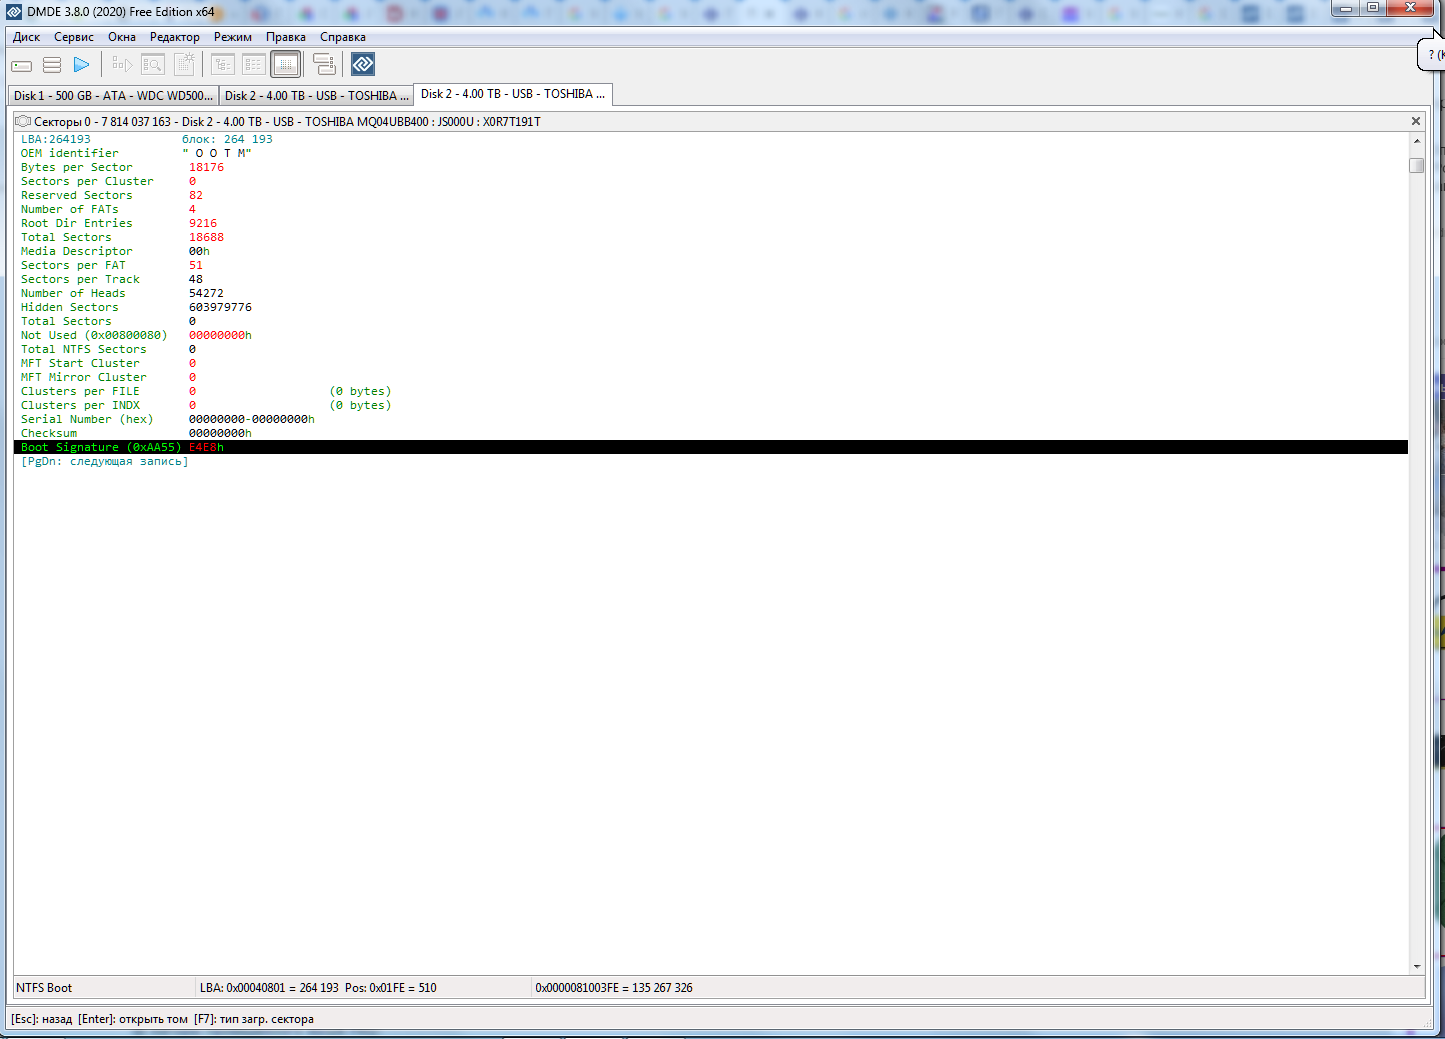Open the partitions list toolbar icon
The height and width of the screenshot is (1039, 1445).
coord(52,65)
